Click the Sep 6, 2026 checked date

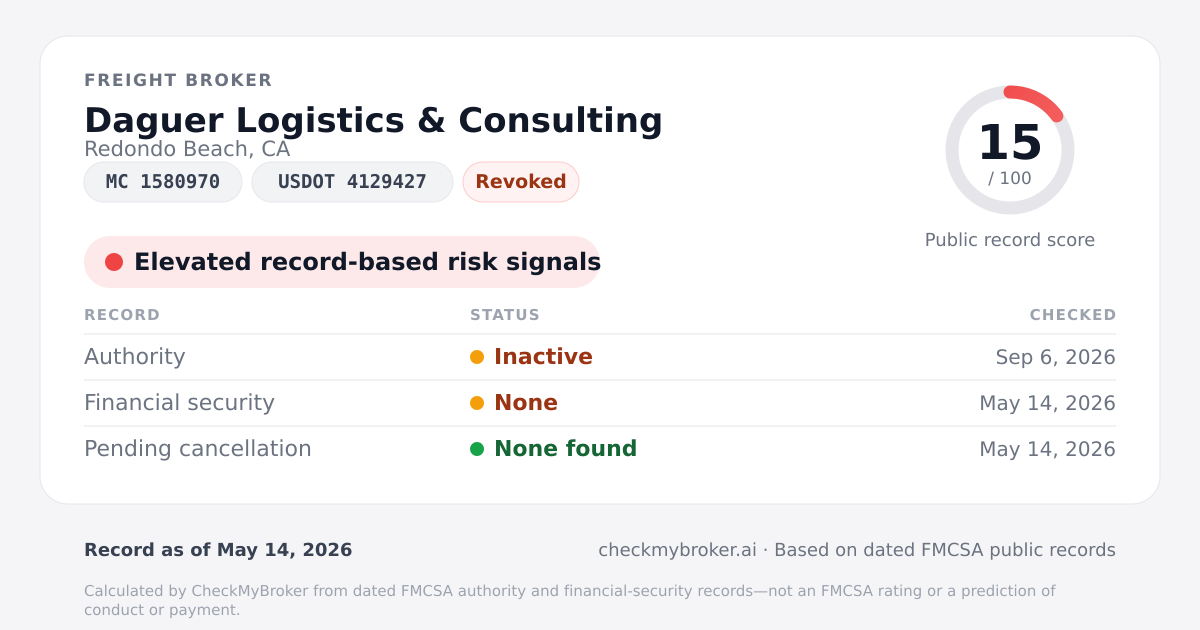pos(1056,357)
